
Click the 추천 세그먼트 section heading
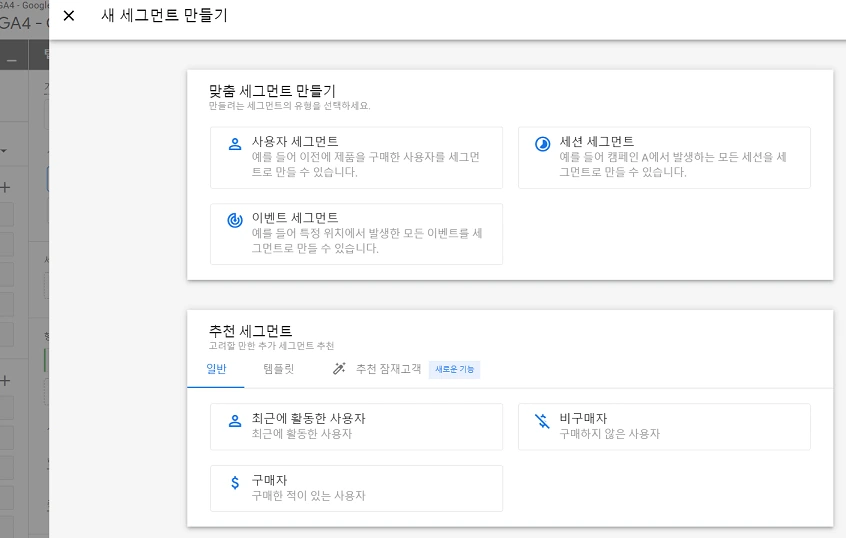[x=250, y=331]
